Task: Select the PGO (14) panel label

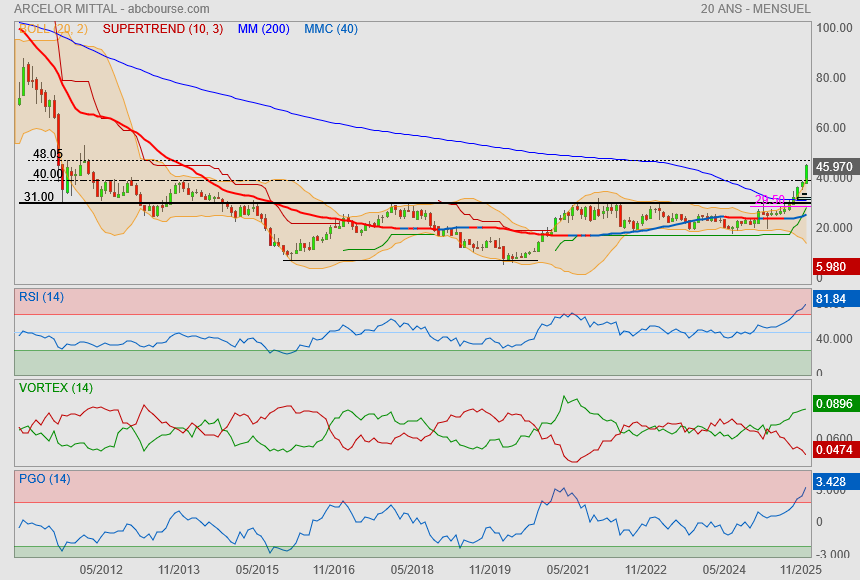Action: coord(44,479)
